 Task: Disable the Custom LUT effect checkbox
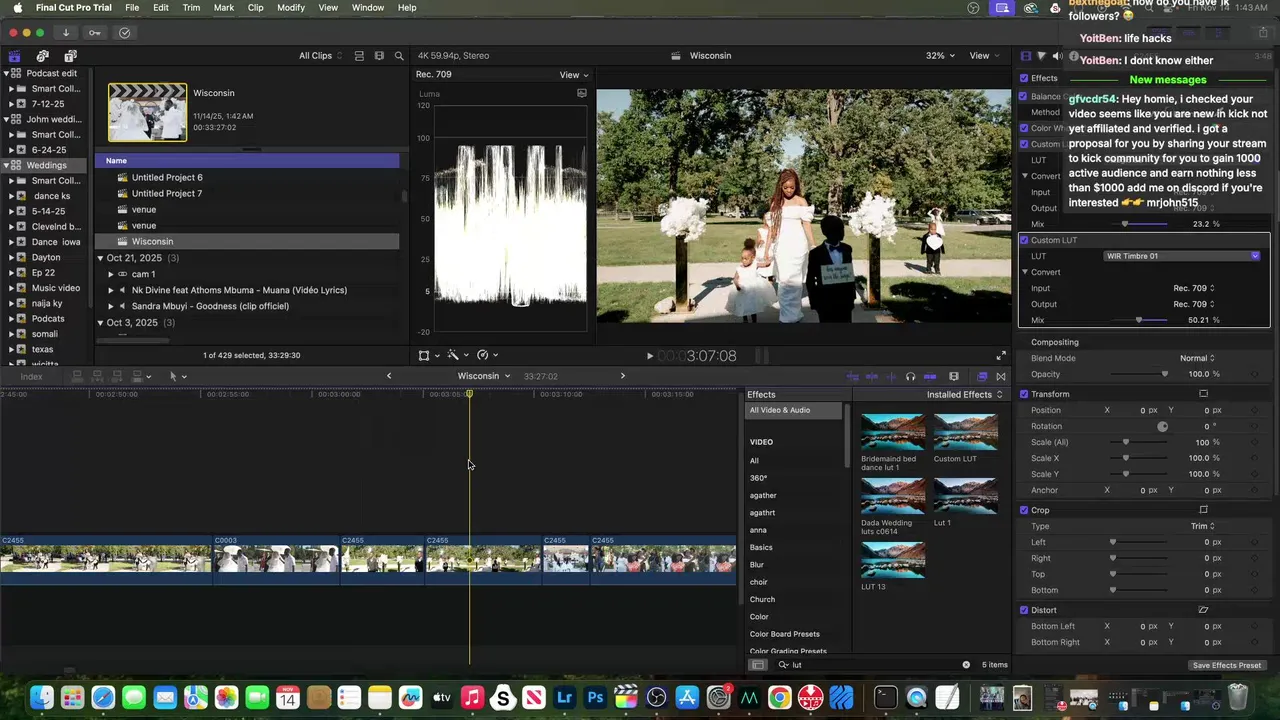tap(1024, 240)
